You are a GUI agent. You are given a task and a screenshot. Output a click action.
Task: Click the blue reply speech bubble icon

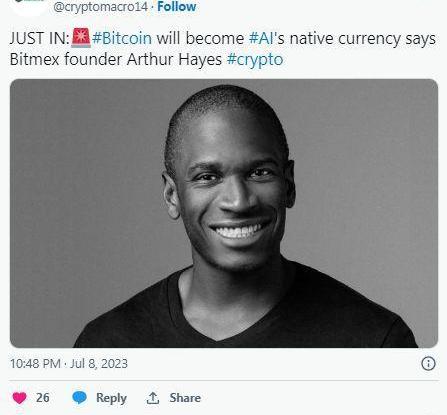(x=79, y=398)
